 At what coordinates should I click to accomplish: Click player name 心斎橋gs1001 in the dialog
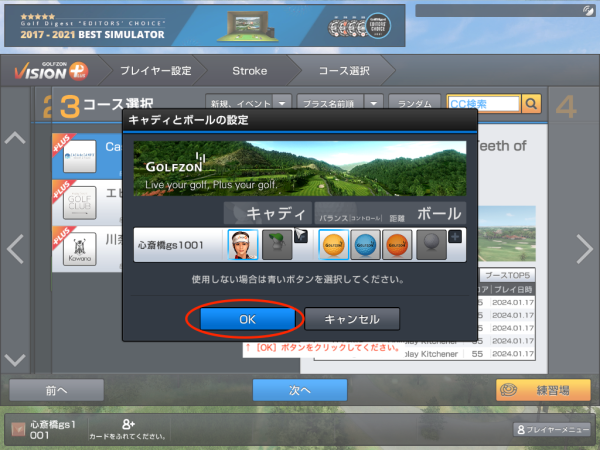[x=170, y=245]
